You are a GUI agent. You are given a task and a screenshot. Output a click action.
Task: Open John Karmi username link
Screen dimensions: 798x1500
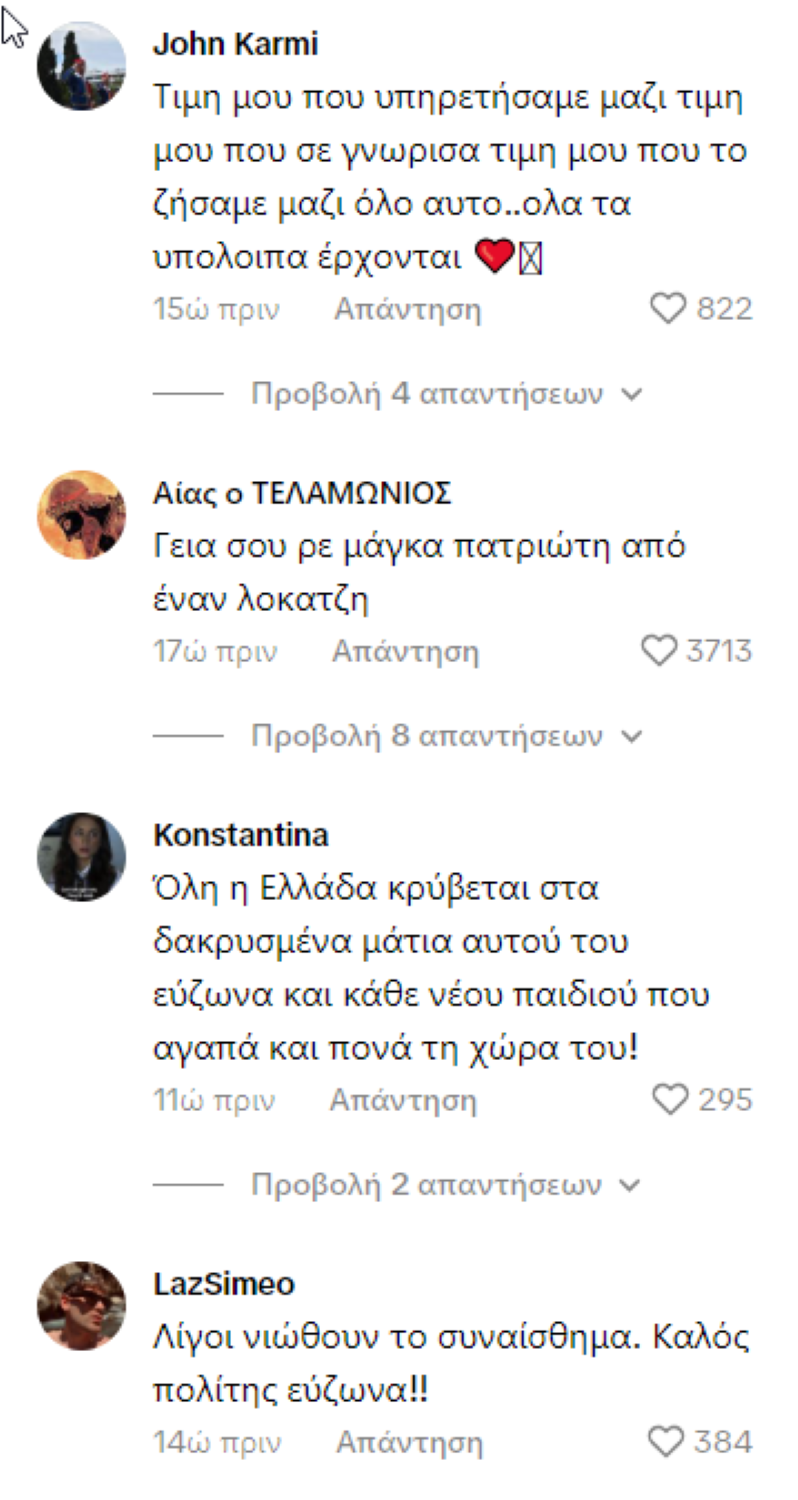236,44
